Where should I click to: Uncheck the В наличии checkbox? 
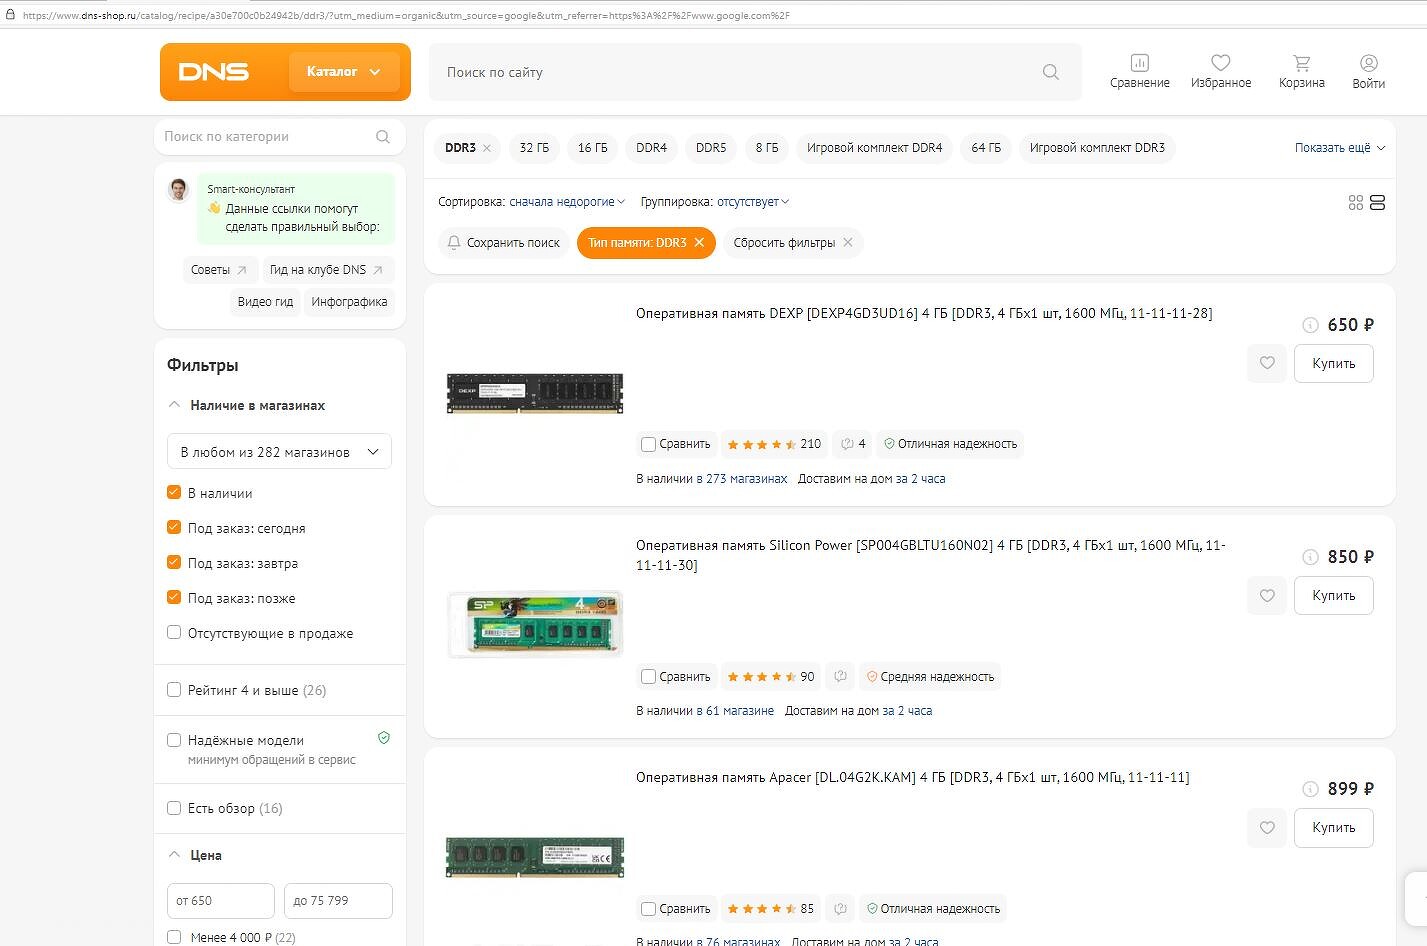coord(174,493)
